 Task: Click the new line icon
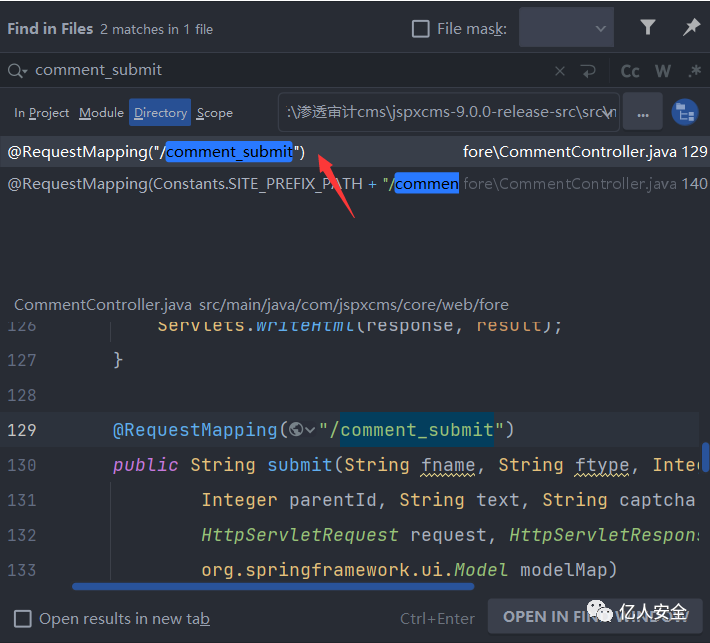[x=588, y=71]
